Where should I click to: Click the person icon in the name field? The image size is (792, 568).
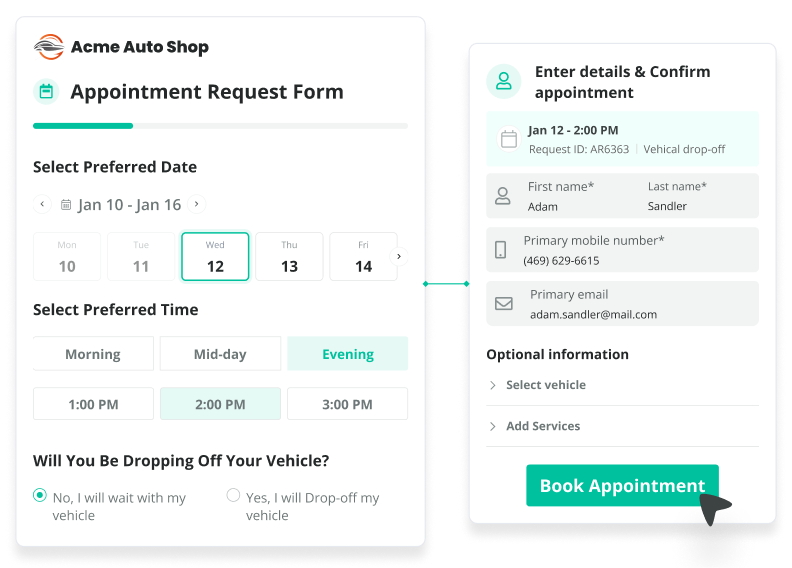(x=503, y=196)
